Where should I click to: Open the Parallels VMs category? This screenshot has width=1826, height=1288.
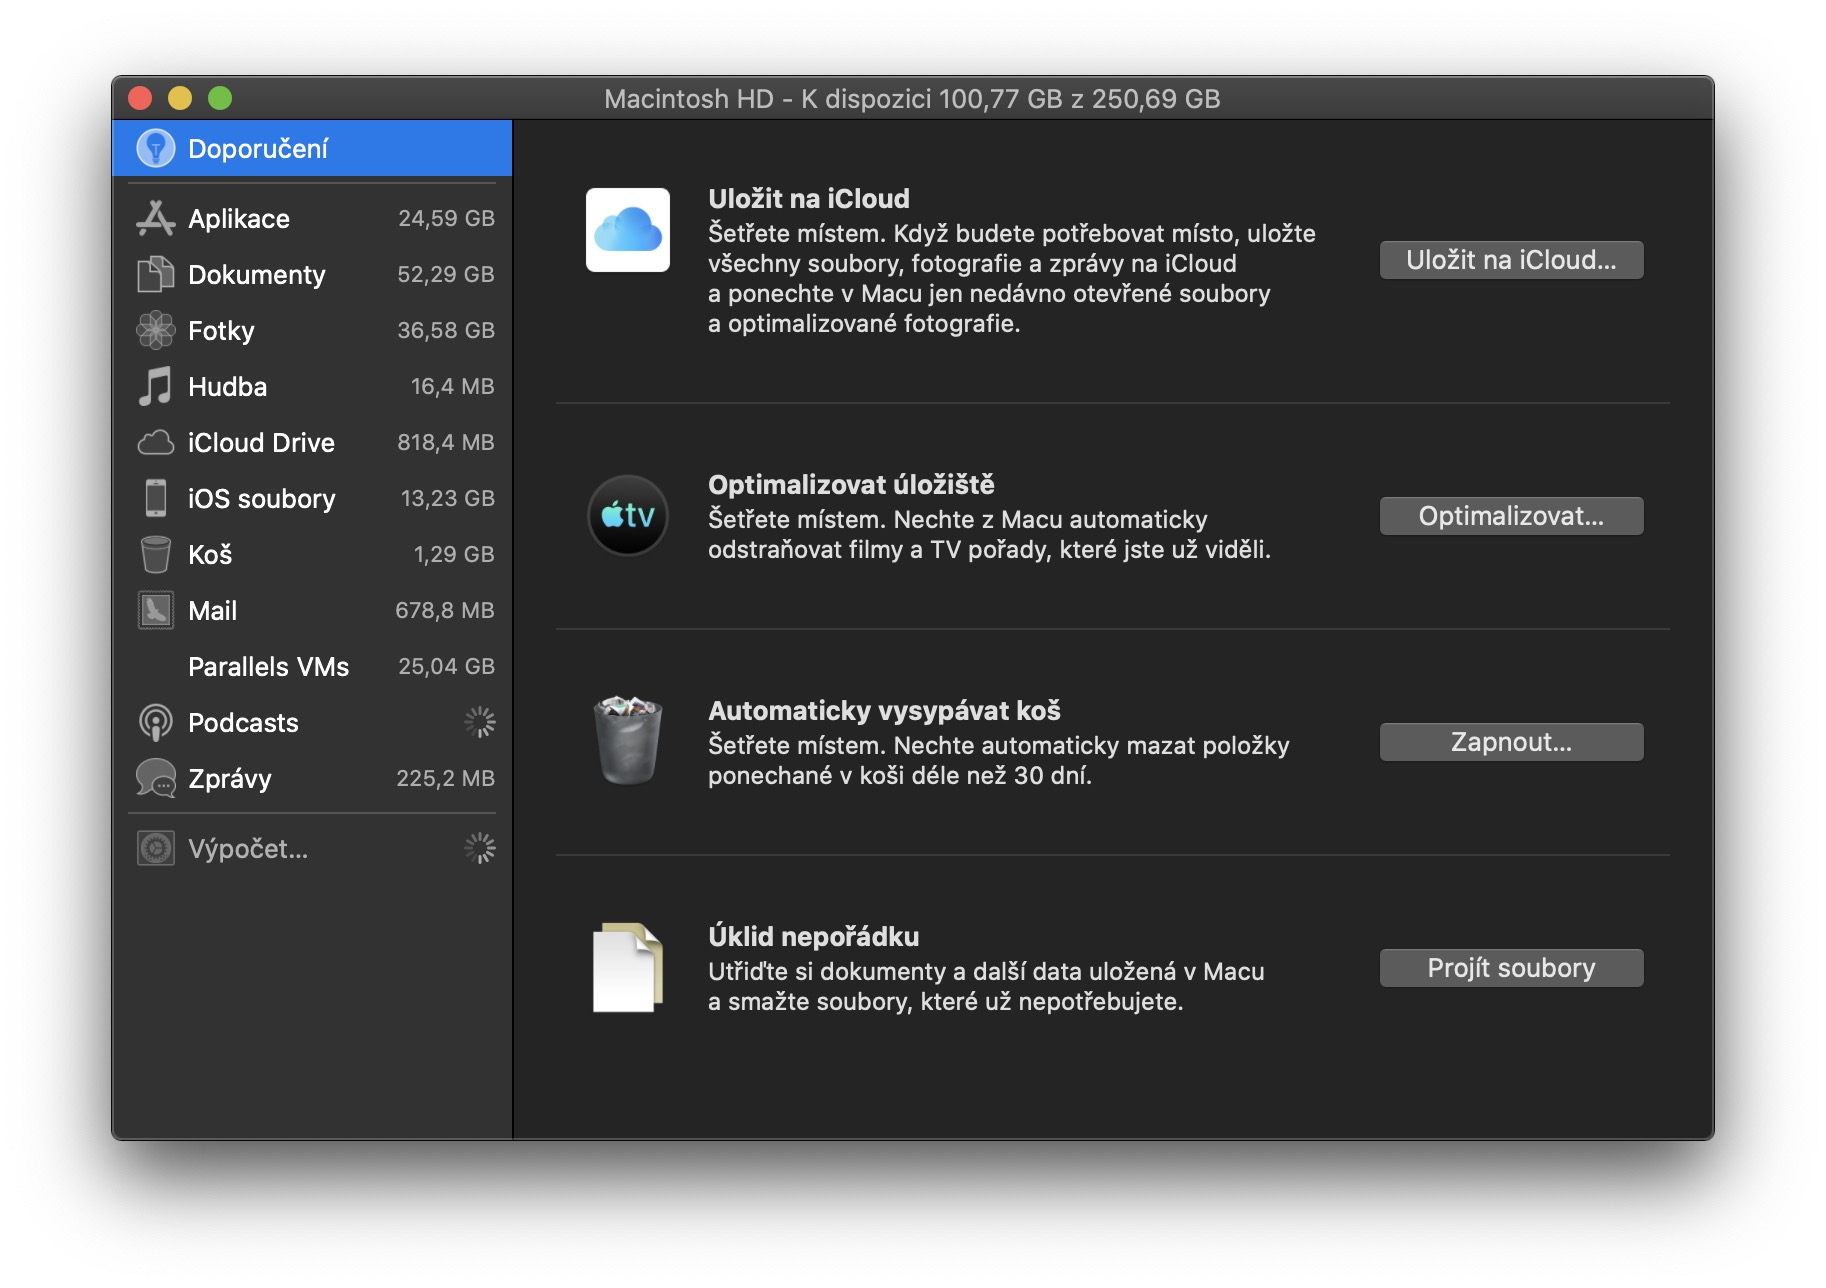312,666
